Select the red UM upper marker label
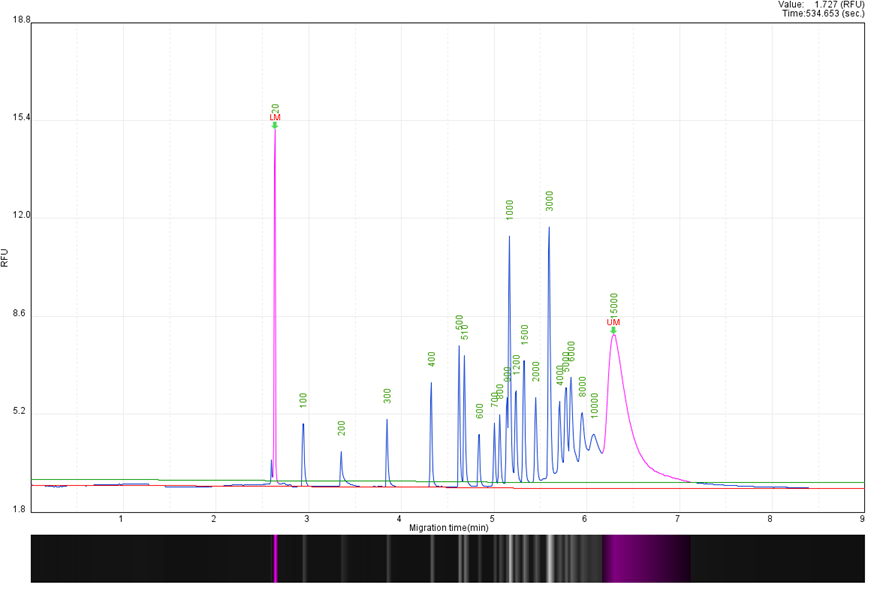 613,322
